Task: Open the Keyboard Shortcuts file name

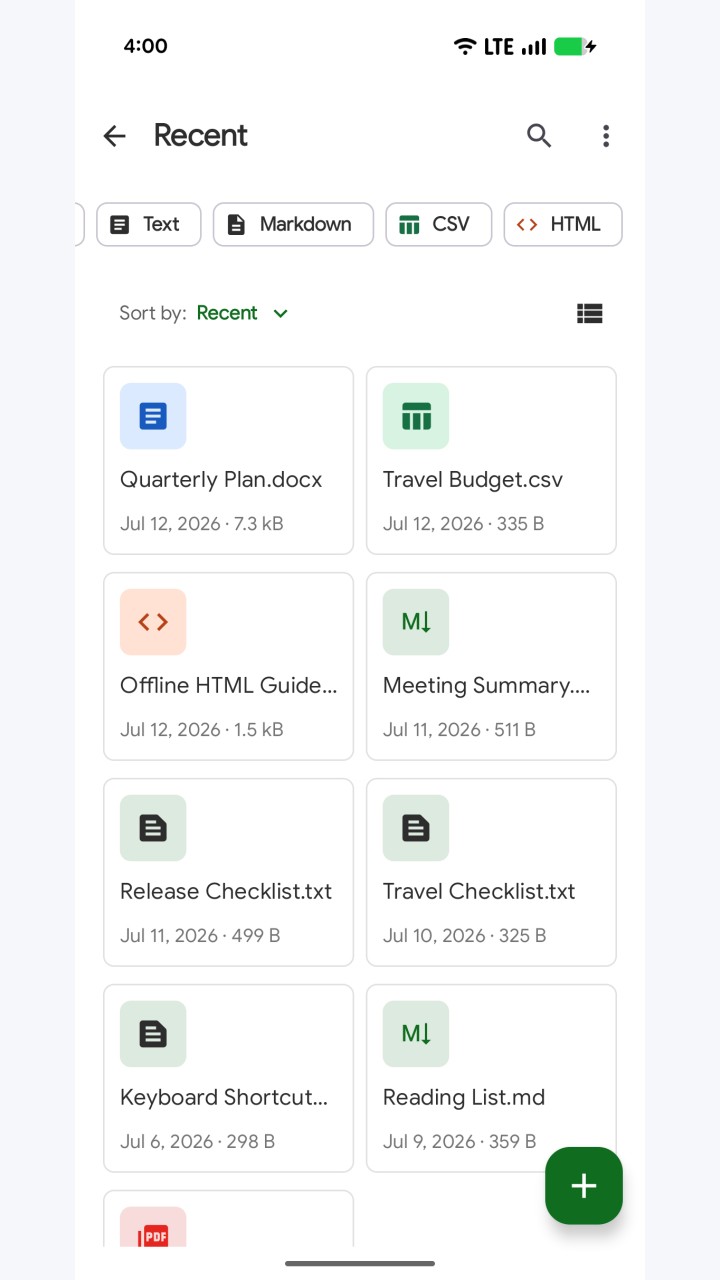Action: 224,1098
